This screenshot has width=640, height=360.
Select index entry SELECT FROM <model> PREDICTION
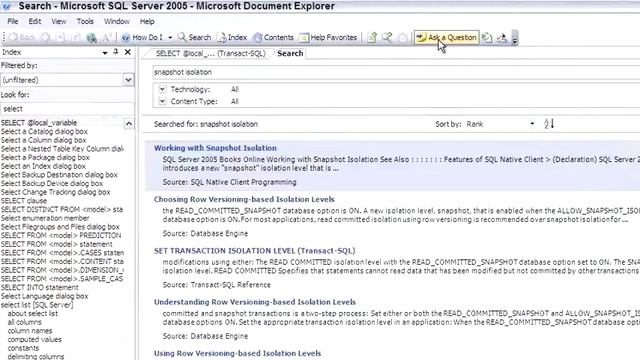61,235
